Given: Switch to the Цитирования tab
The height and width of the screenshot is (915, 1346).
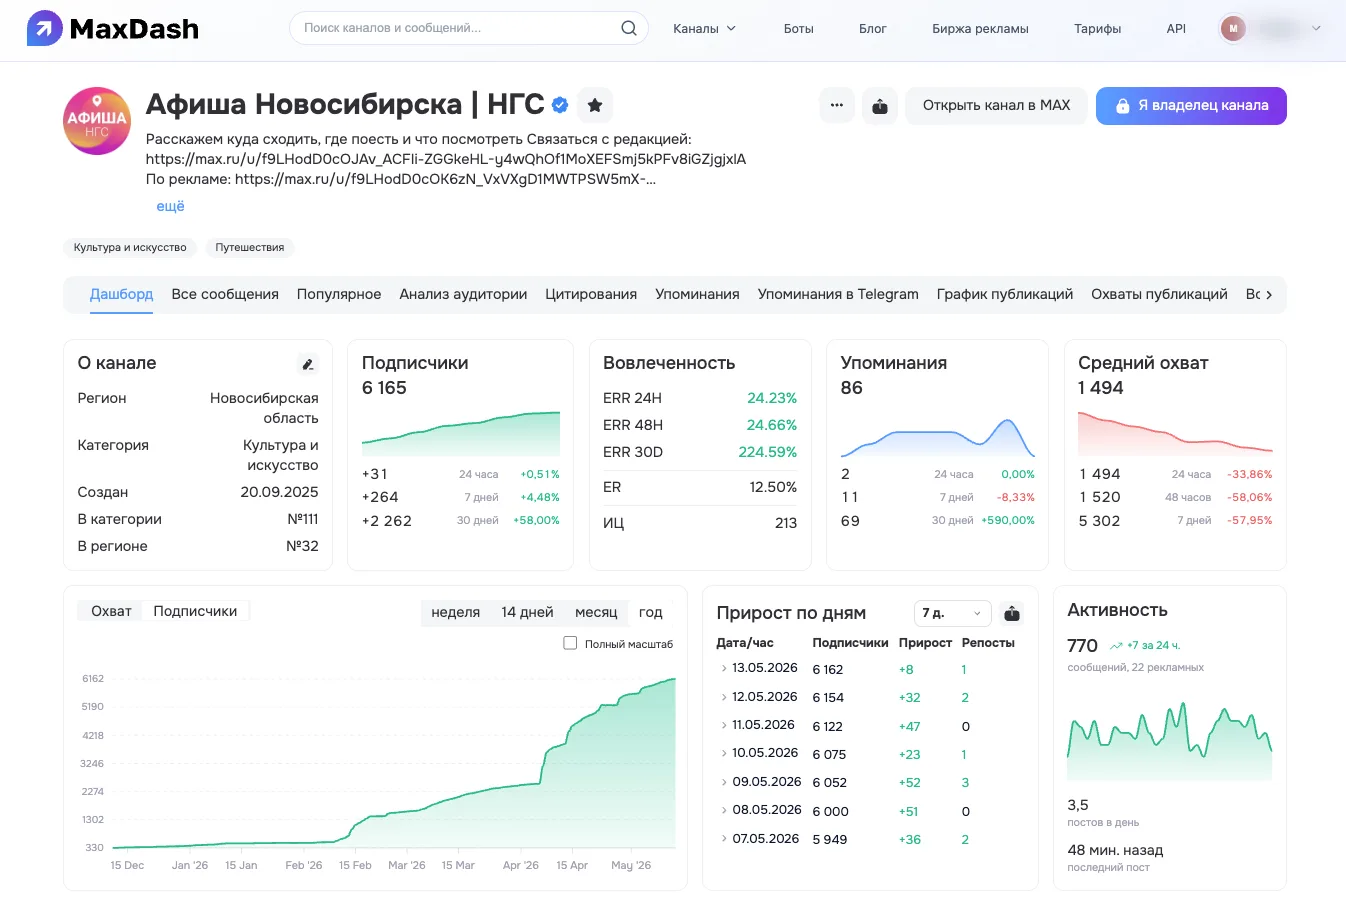Looking at the screenshot, I should pos(591,294).
